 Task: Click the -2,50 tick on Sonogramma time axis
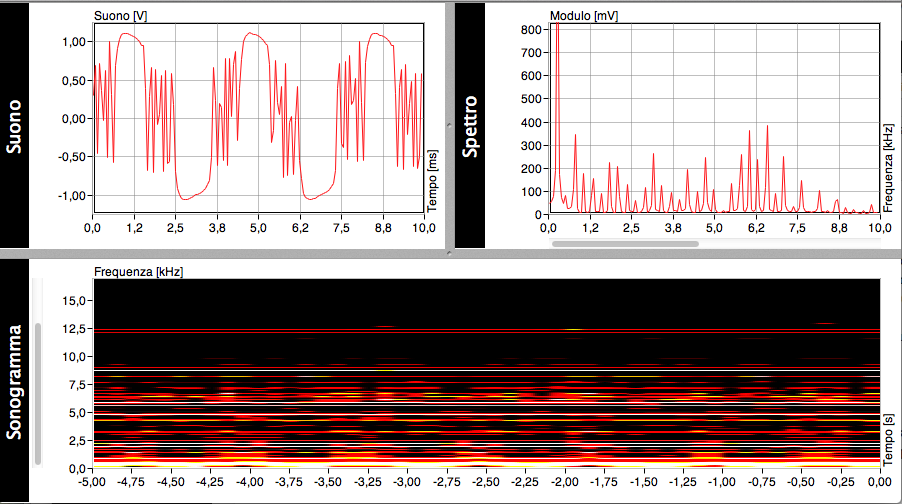click(x=485, y=482)
